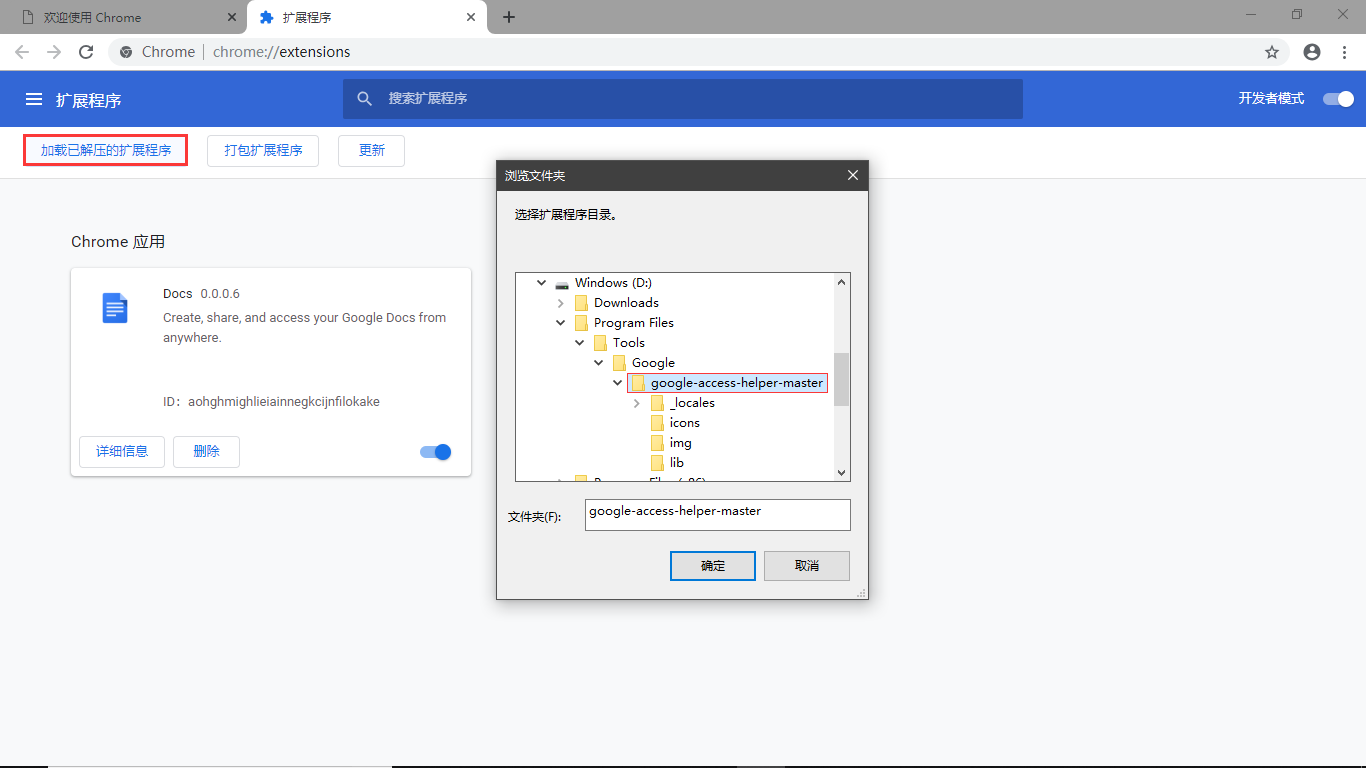The width and height of the screenshot is (1366, 768).
Task: Confirm folder with 确定 button
Action: [713, 566]
